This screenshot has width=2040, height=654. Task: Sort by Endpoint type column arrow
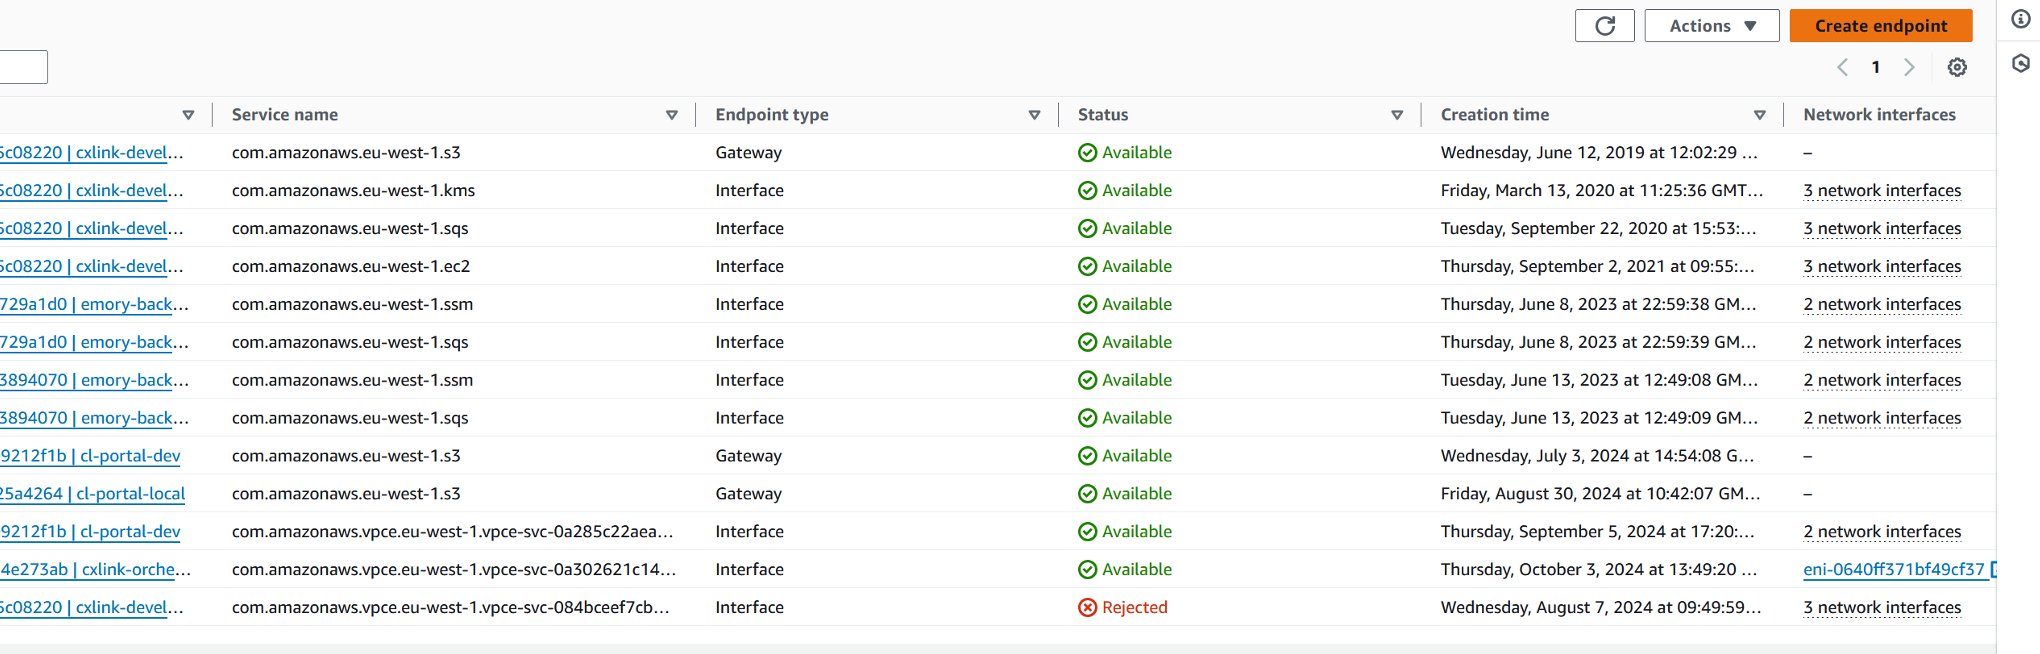1035,115
